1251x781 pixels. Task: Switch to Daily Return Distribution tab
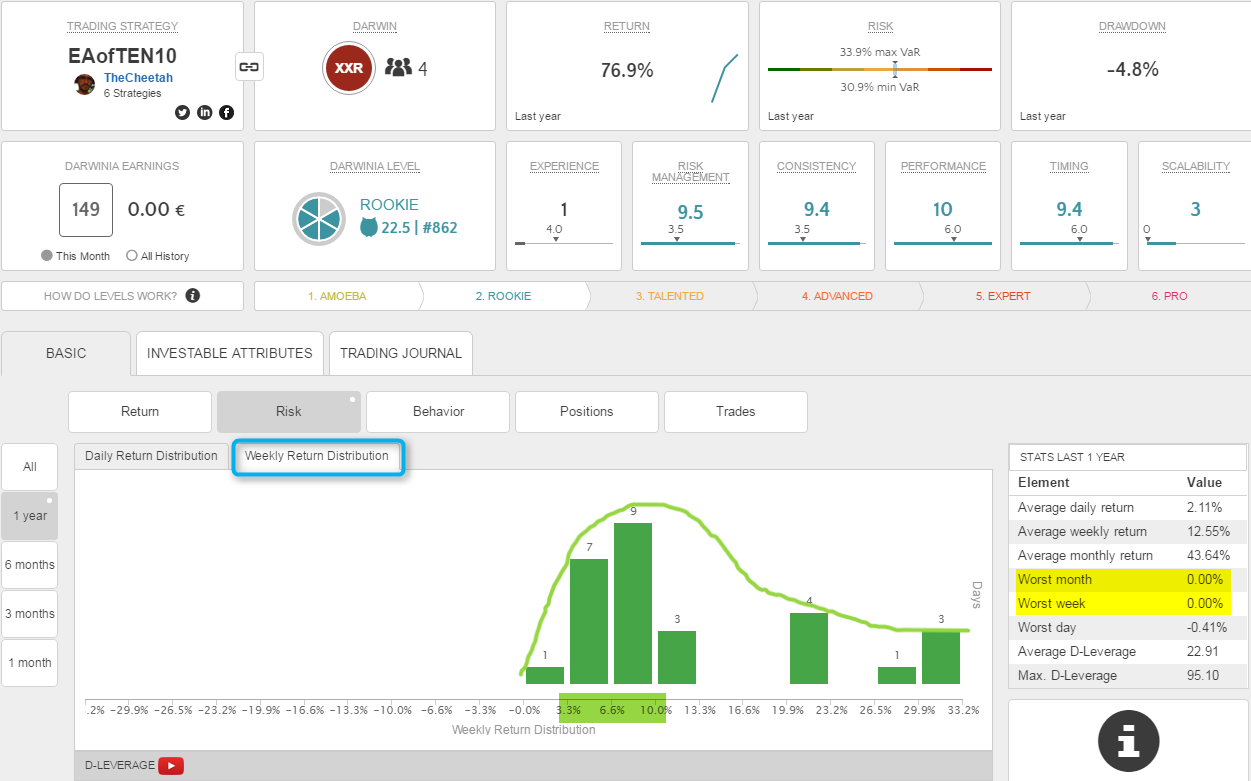(x=151, y=456)
